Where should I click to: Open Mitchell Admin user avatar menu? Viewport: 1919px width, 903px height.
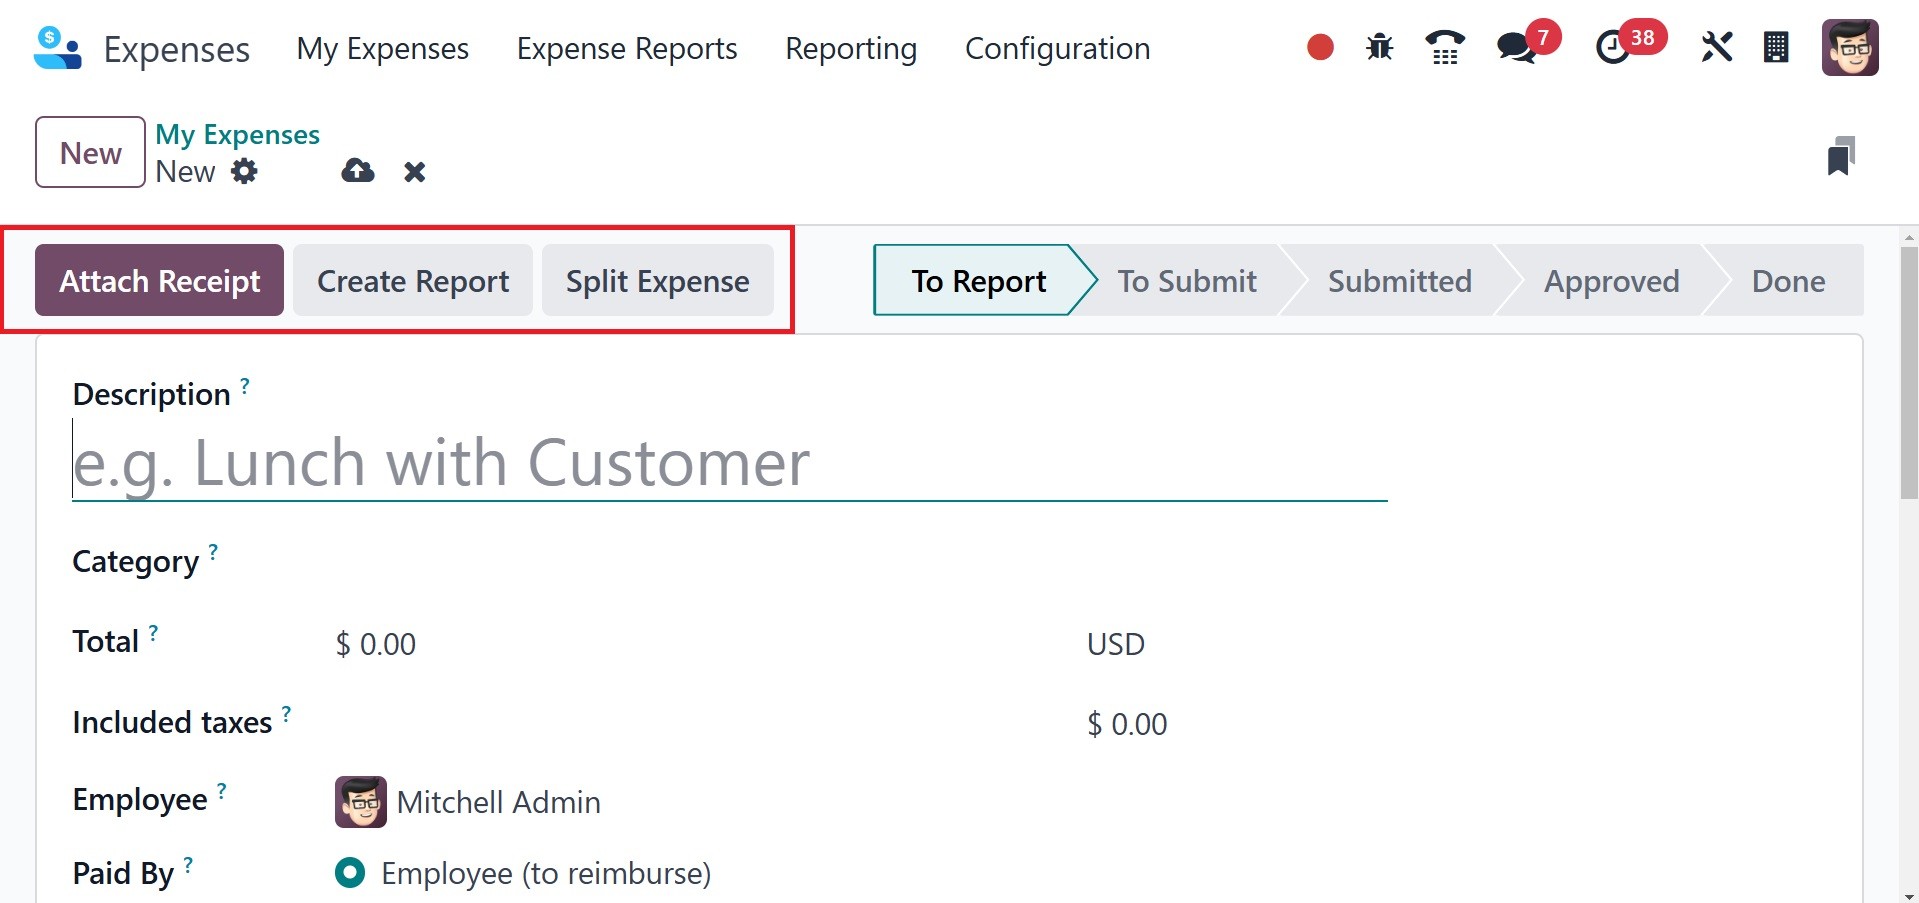(x=1849, y=47)
